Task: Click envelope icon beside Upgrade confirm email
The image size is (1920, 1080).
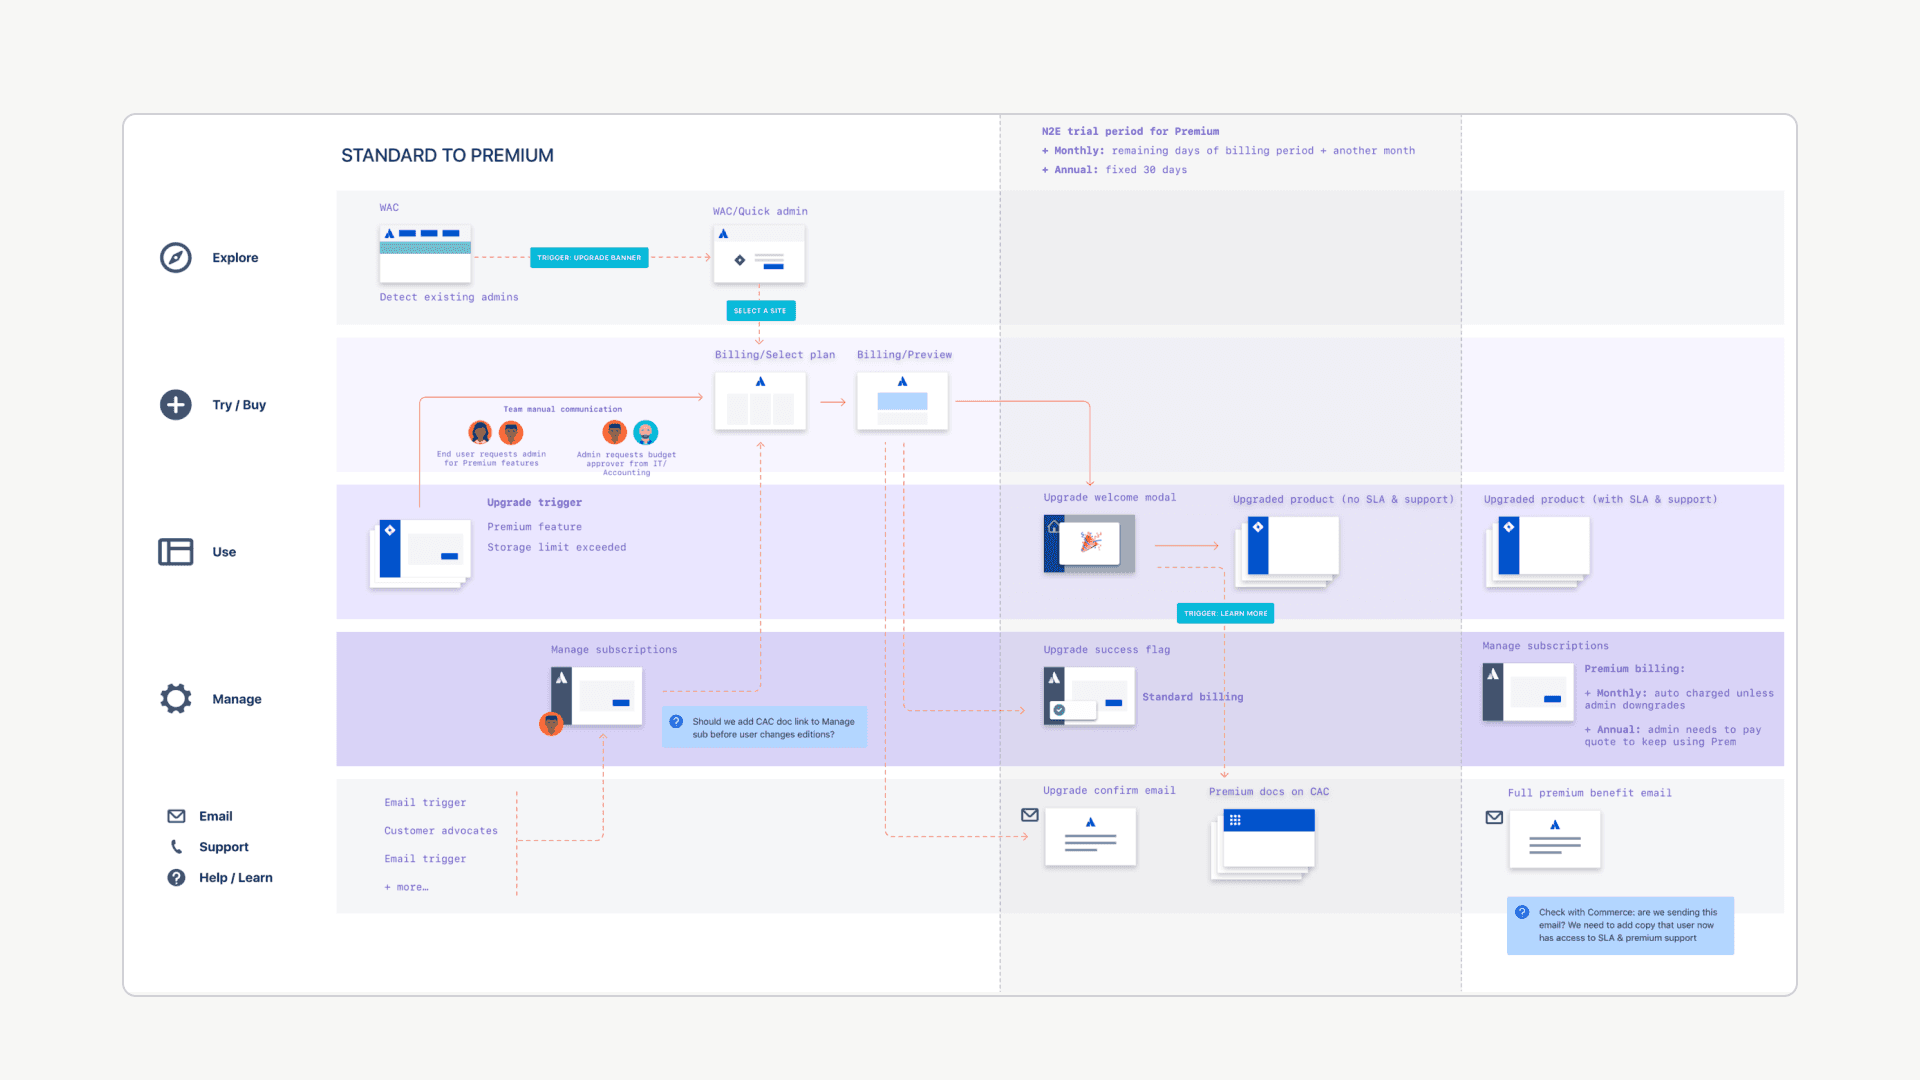Action: [x=1030, y=815]
